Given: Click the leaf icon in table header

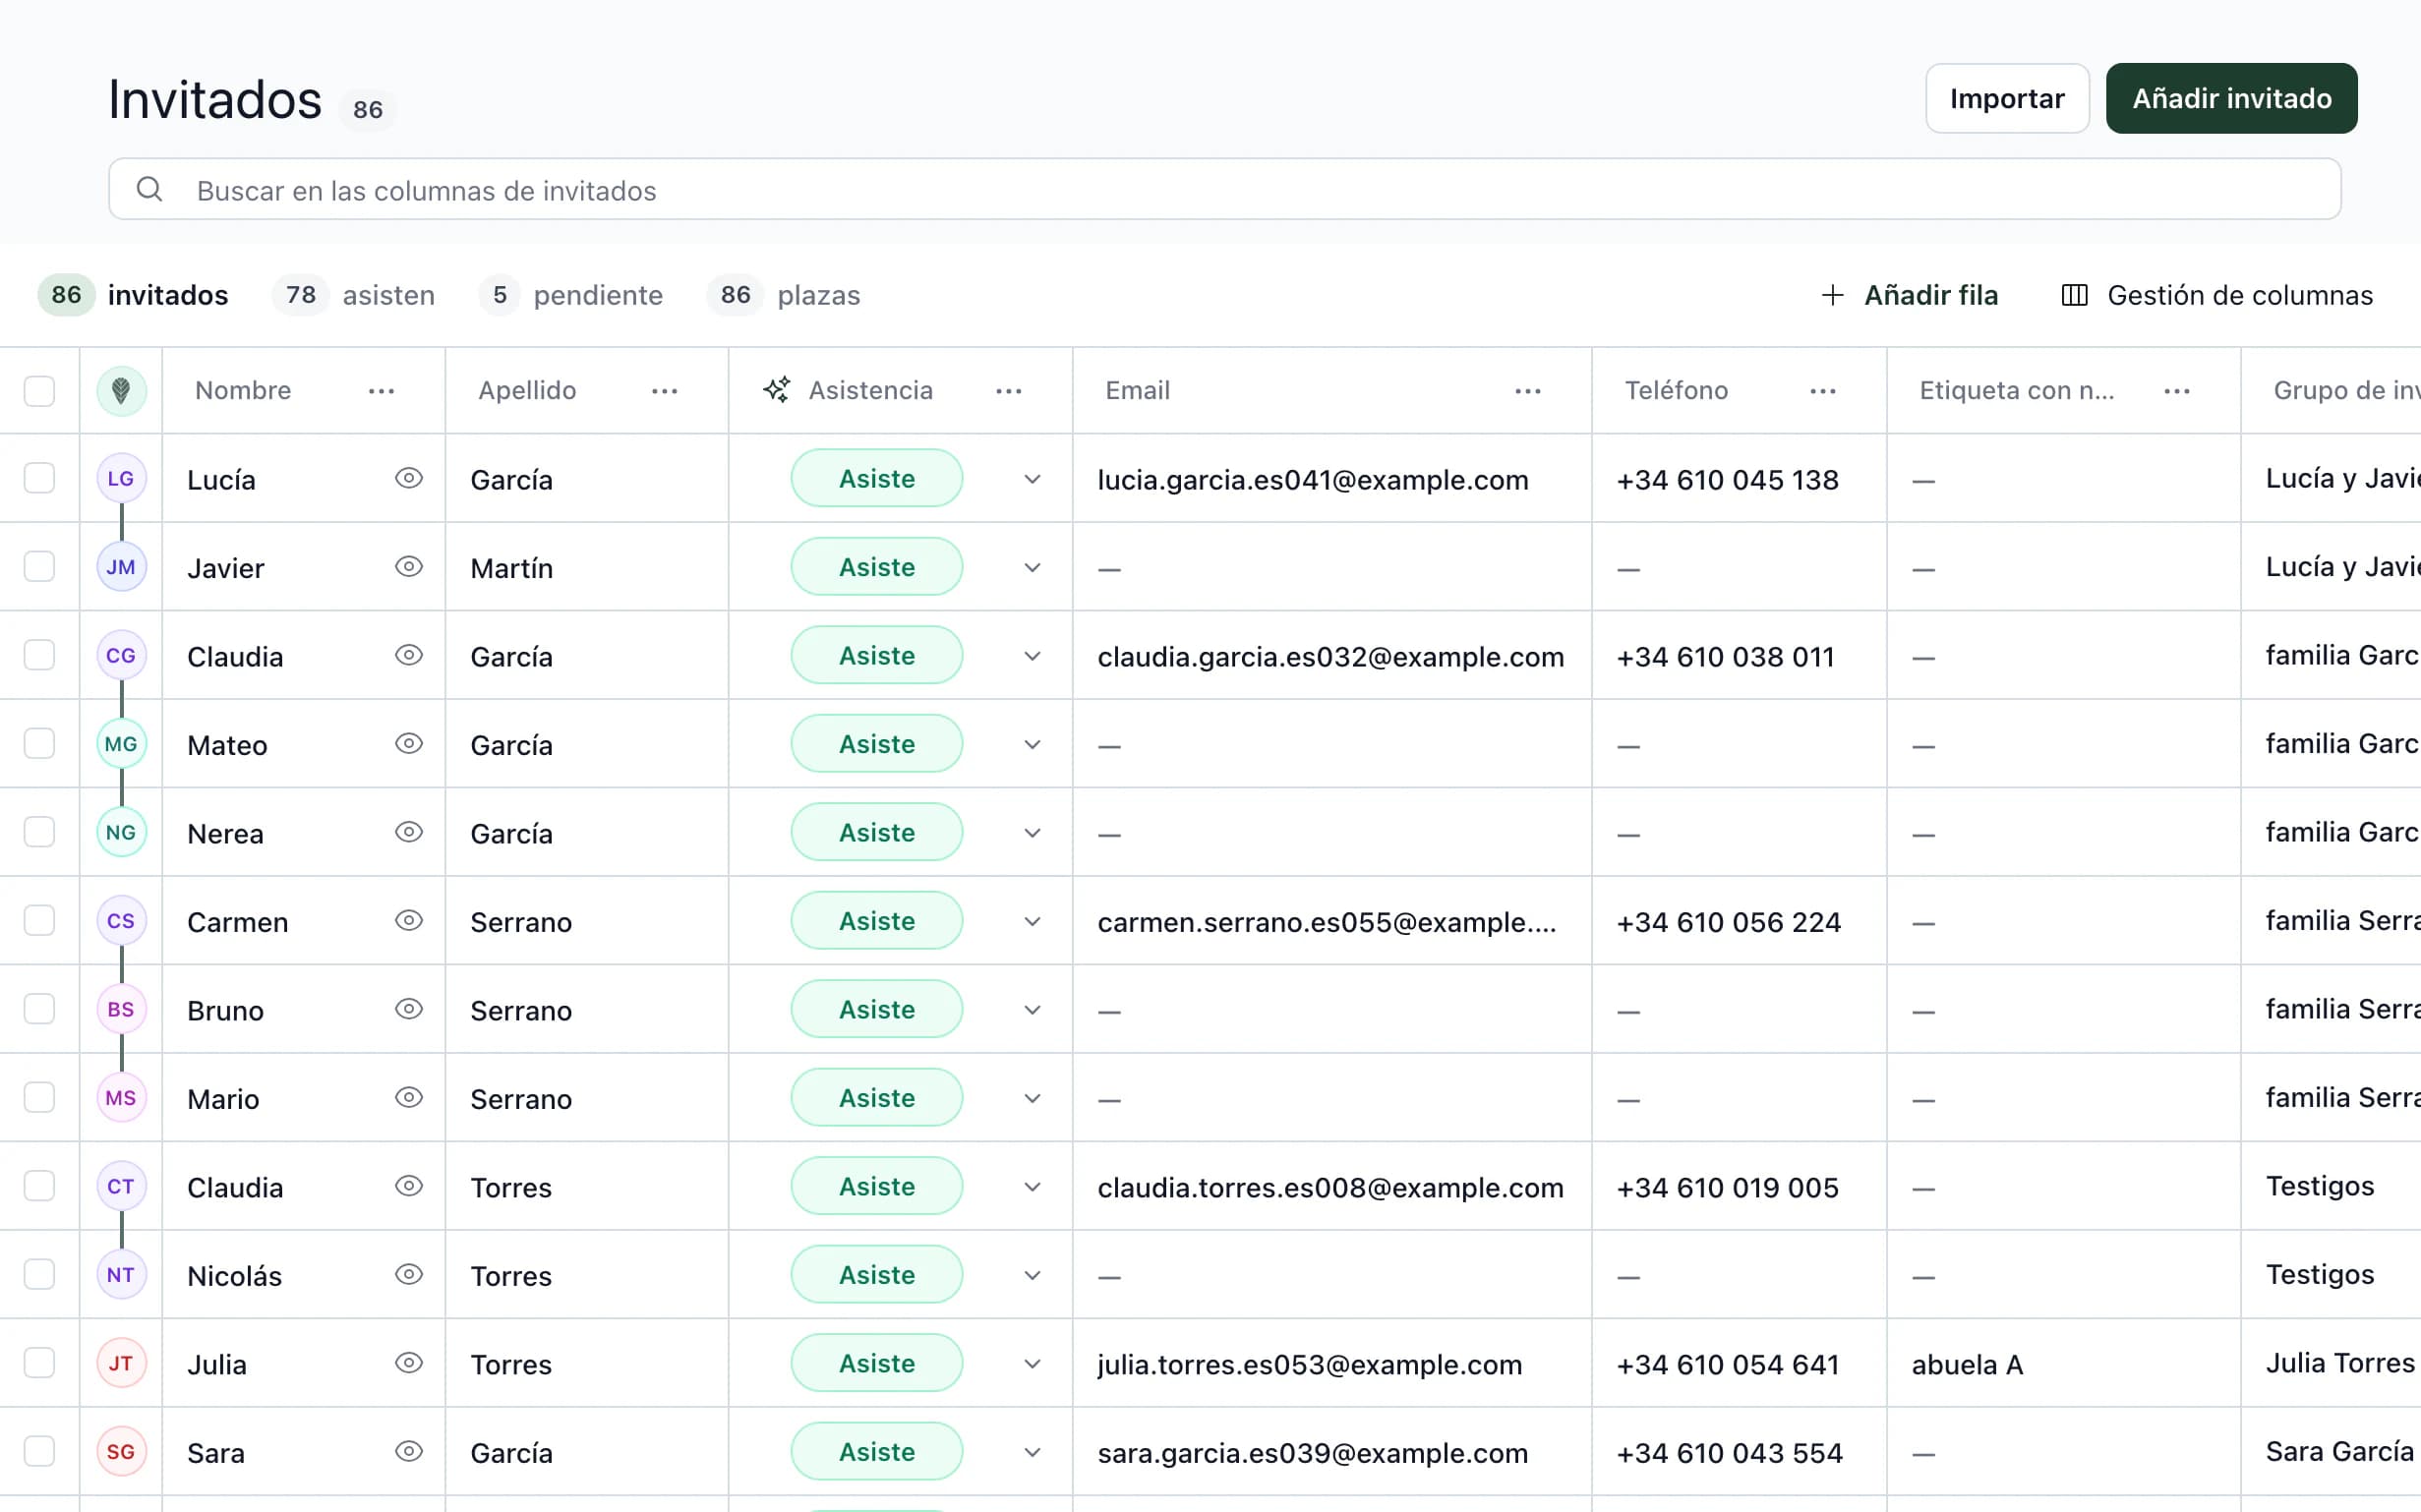Looking at the screenshot, I should click(x=121, y=390).
